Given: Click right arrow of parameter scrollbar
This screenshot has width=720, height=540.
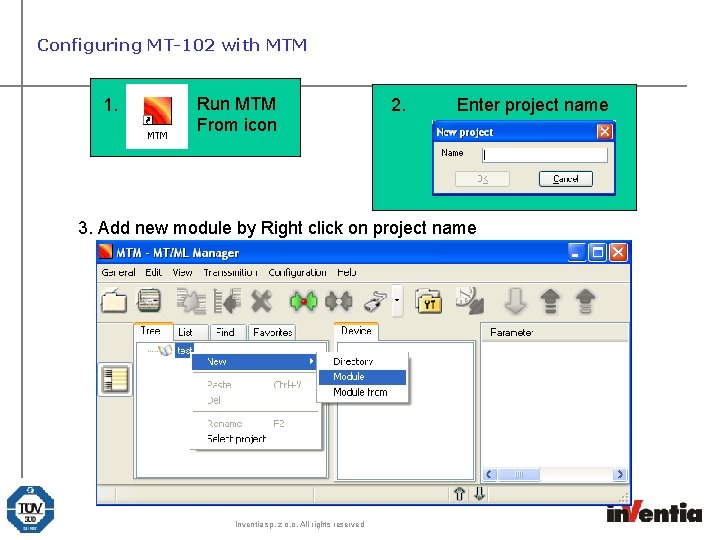Looking at the screenshot, I should coord(620,474).
